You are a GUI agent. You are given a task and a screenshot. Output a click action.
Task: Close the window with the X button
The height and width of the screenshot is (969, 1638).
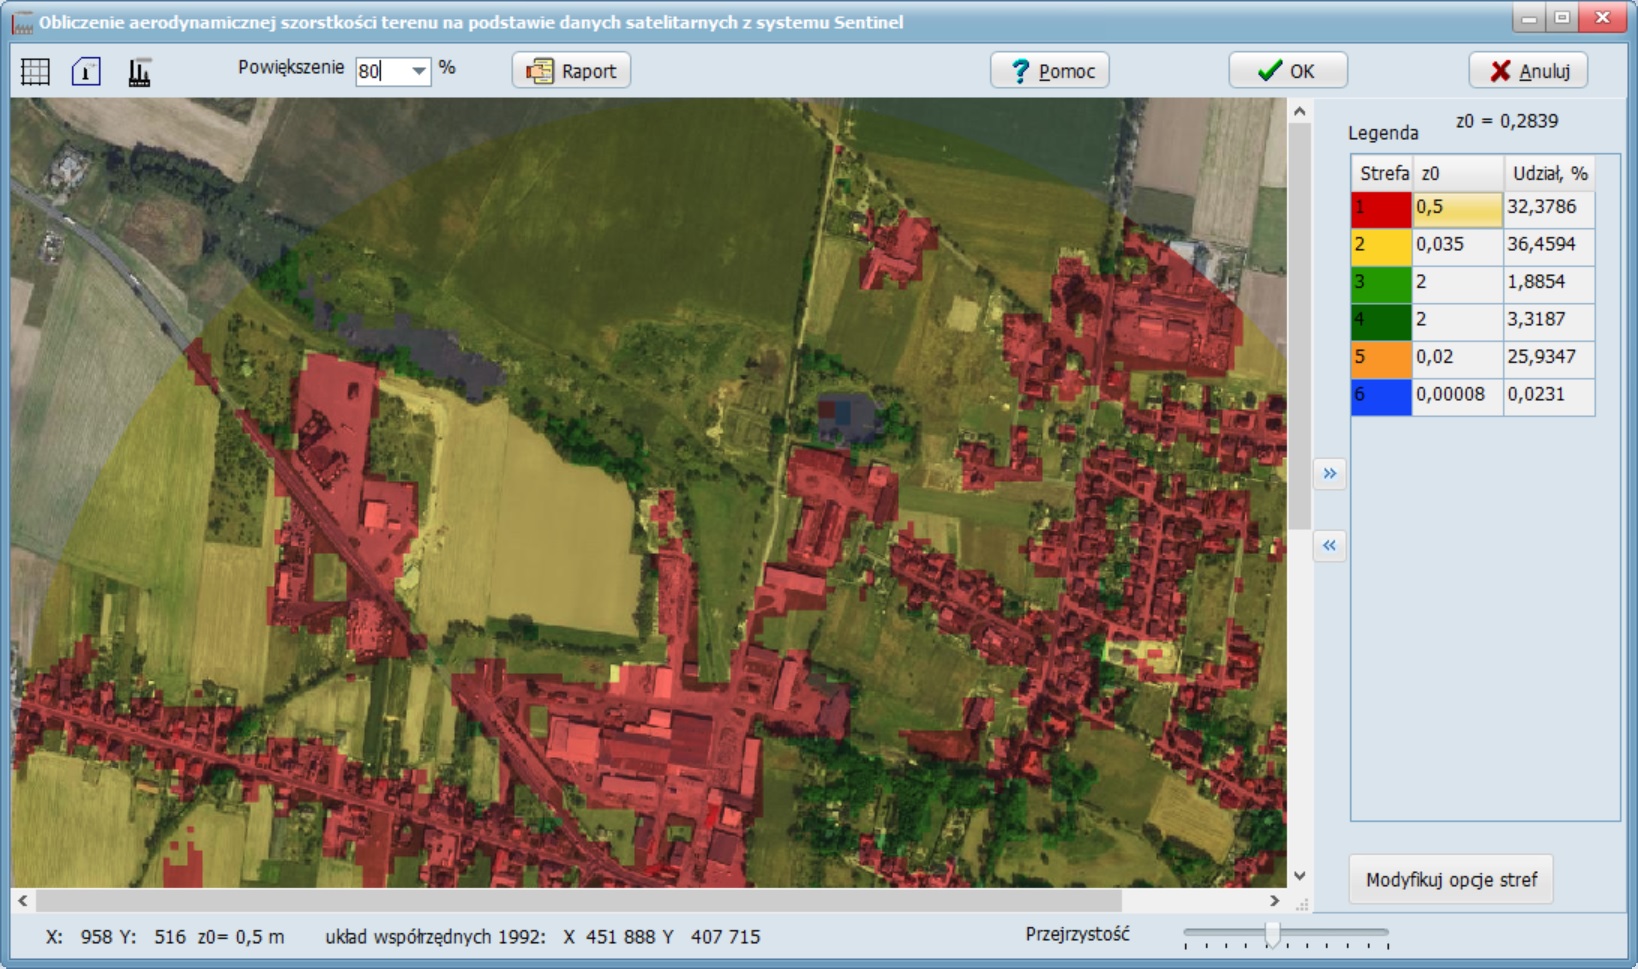point(1603,18)
